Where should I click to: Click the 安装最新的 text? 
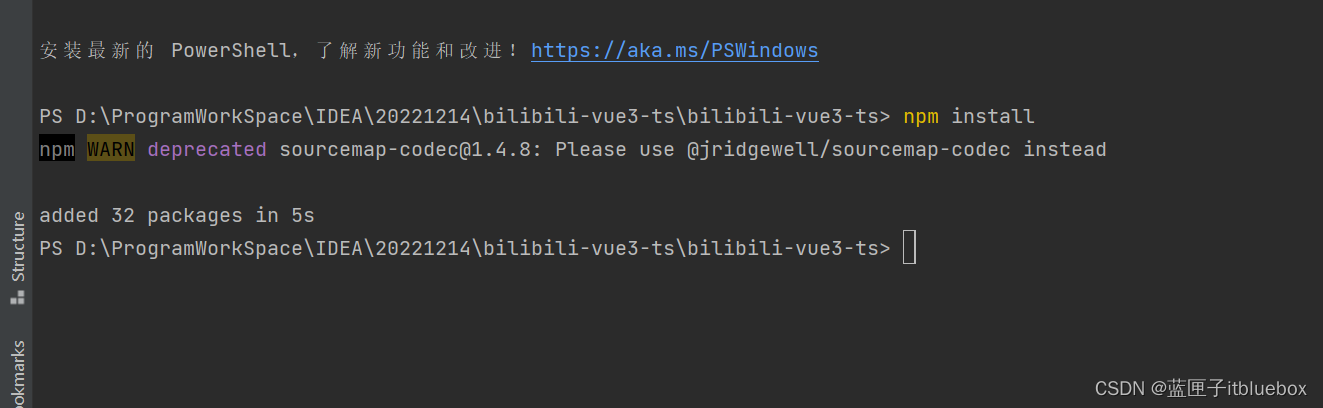(x=97, y=50)
